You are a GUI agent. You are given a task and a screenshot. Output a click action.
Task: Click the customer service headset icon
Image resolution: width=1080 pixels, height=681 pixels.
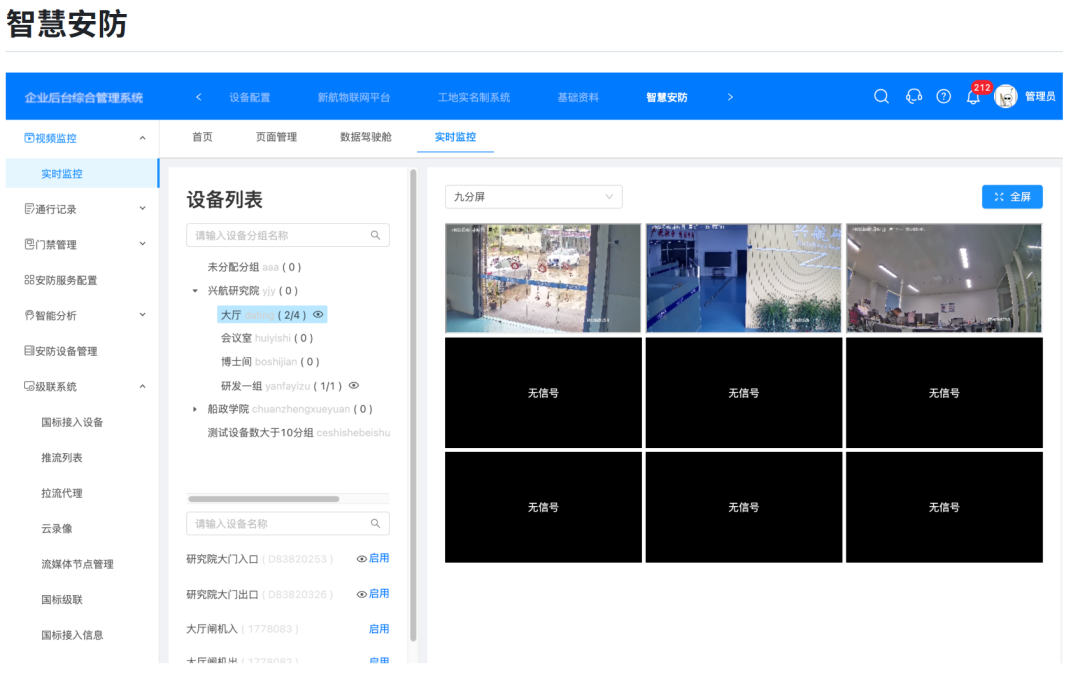pos(913,97)
